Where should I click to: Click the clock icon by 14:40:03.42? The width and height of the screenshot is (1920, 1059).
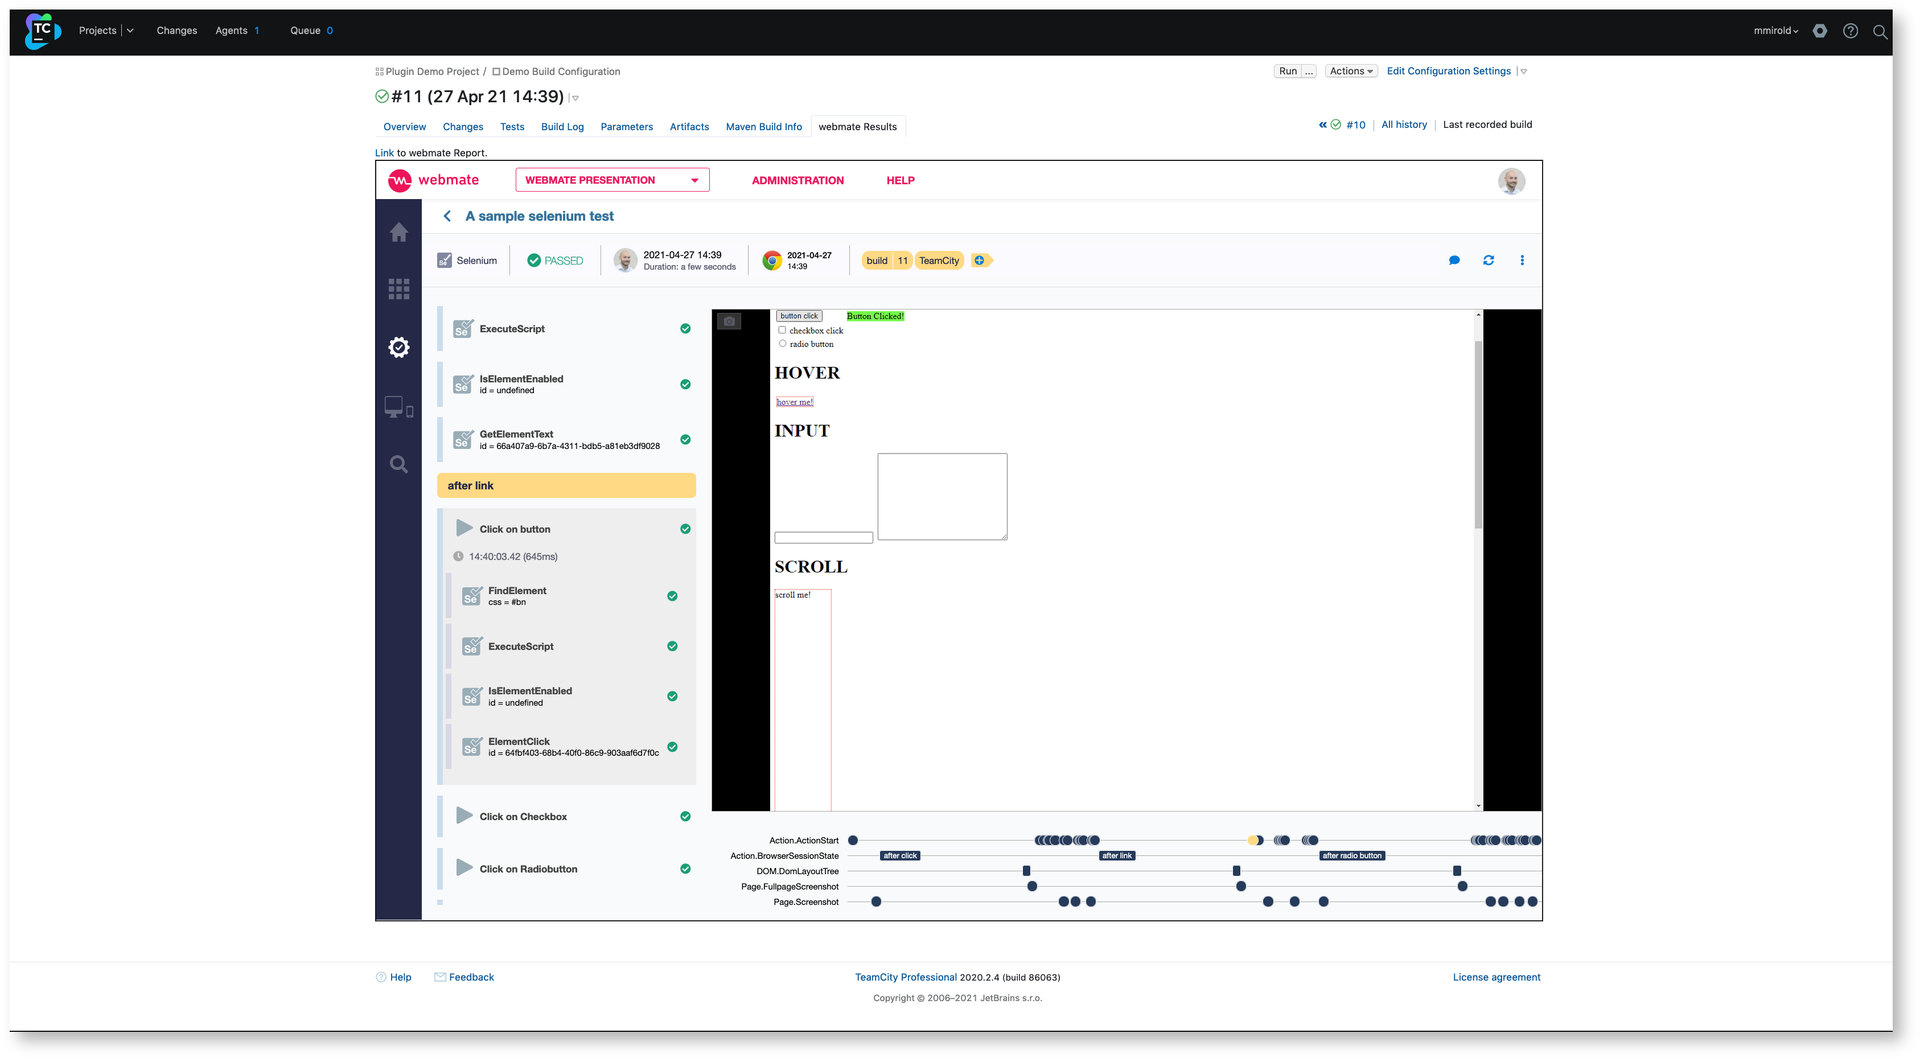tap(458, 556)
